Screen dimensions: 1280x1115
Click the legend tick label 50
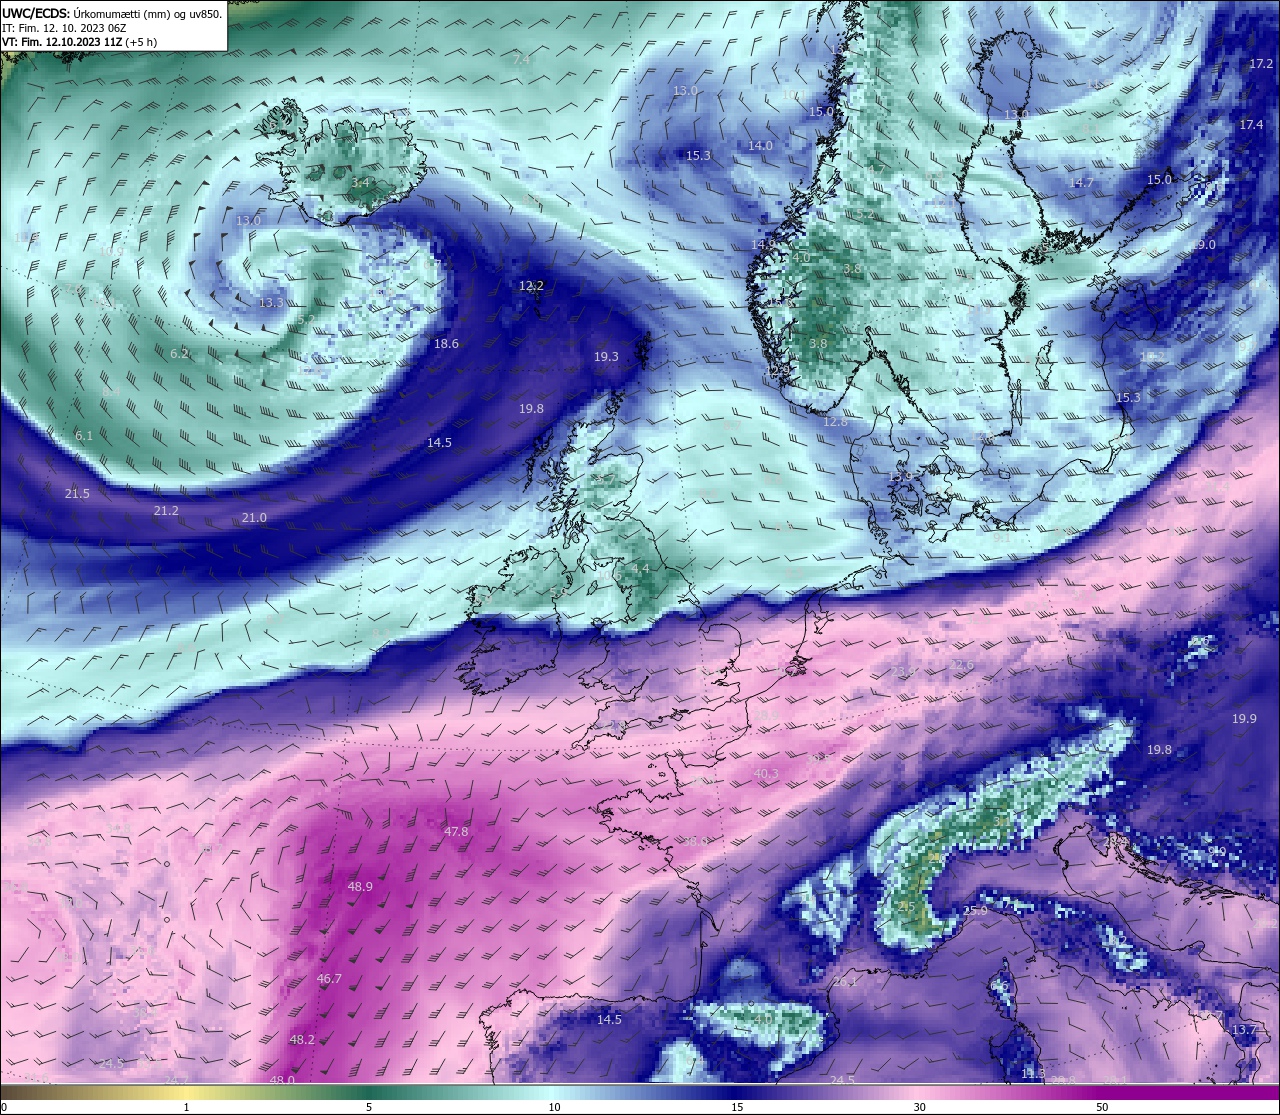[x=1102, y=1107]
